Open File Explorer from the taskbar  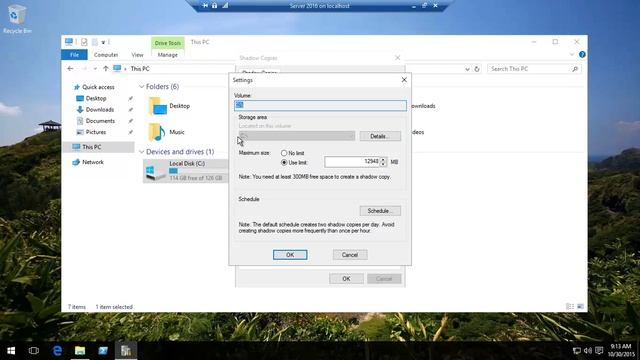click(x=80, y=351)
